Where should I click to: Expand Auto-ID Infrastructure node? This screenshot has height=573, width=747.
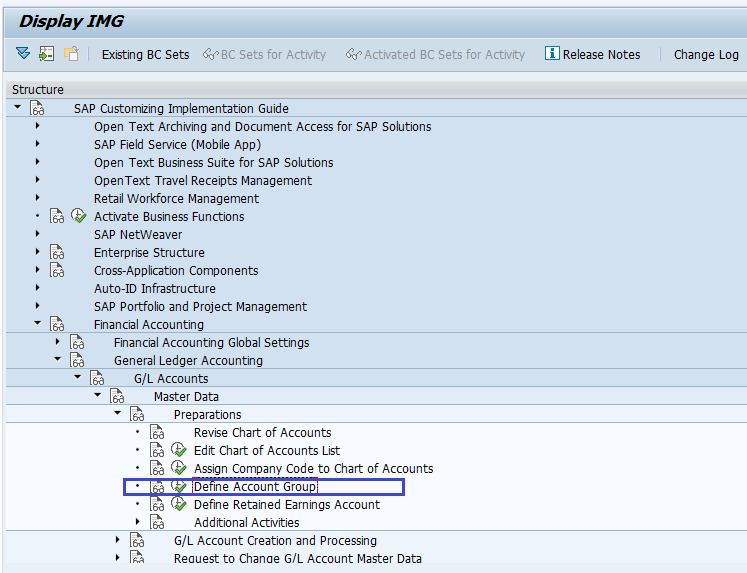[38, 288]
